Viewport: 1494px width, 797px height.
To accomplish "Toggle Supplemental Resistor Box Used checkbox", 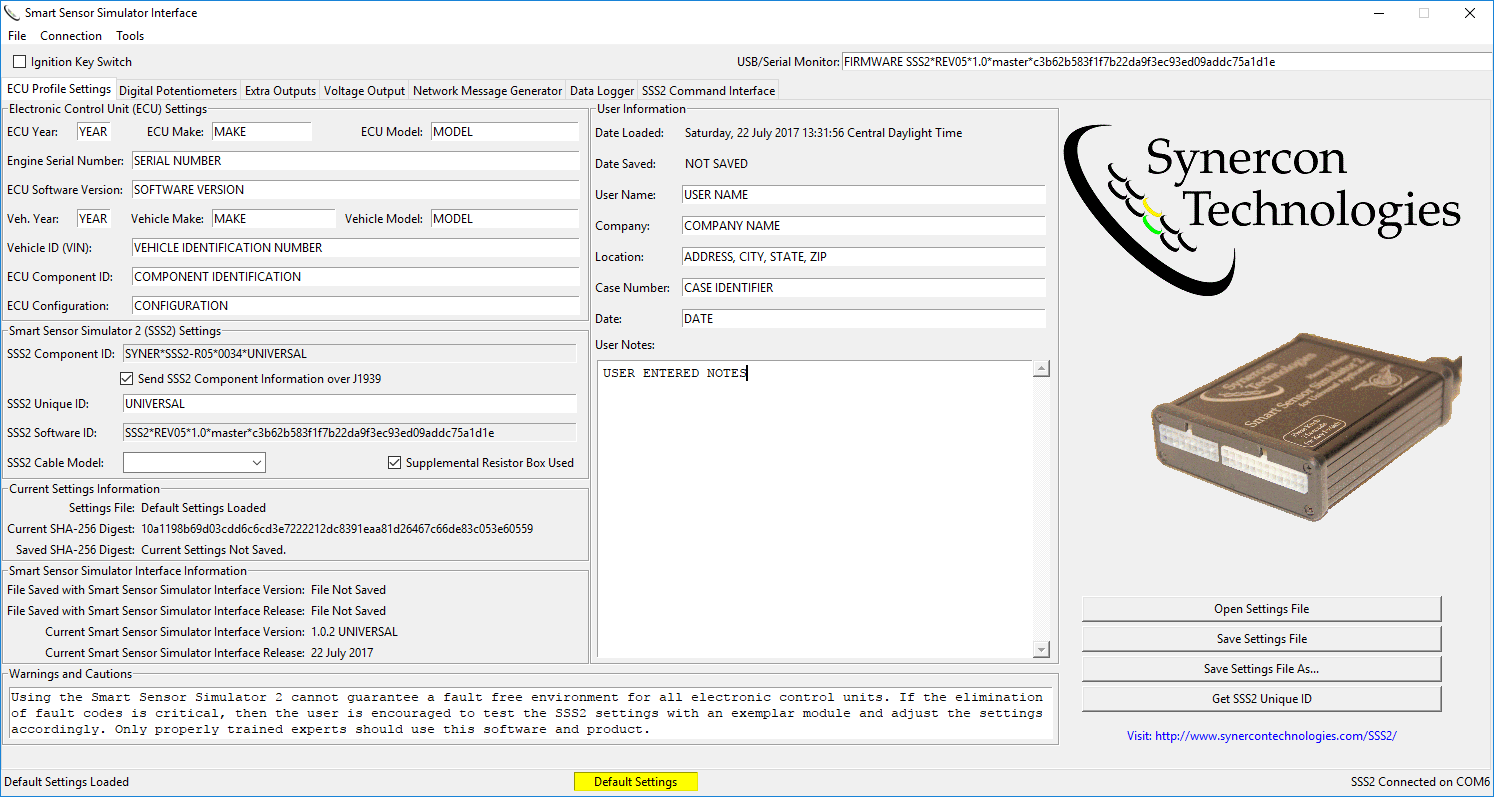I will [394, 463].
